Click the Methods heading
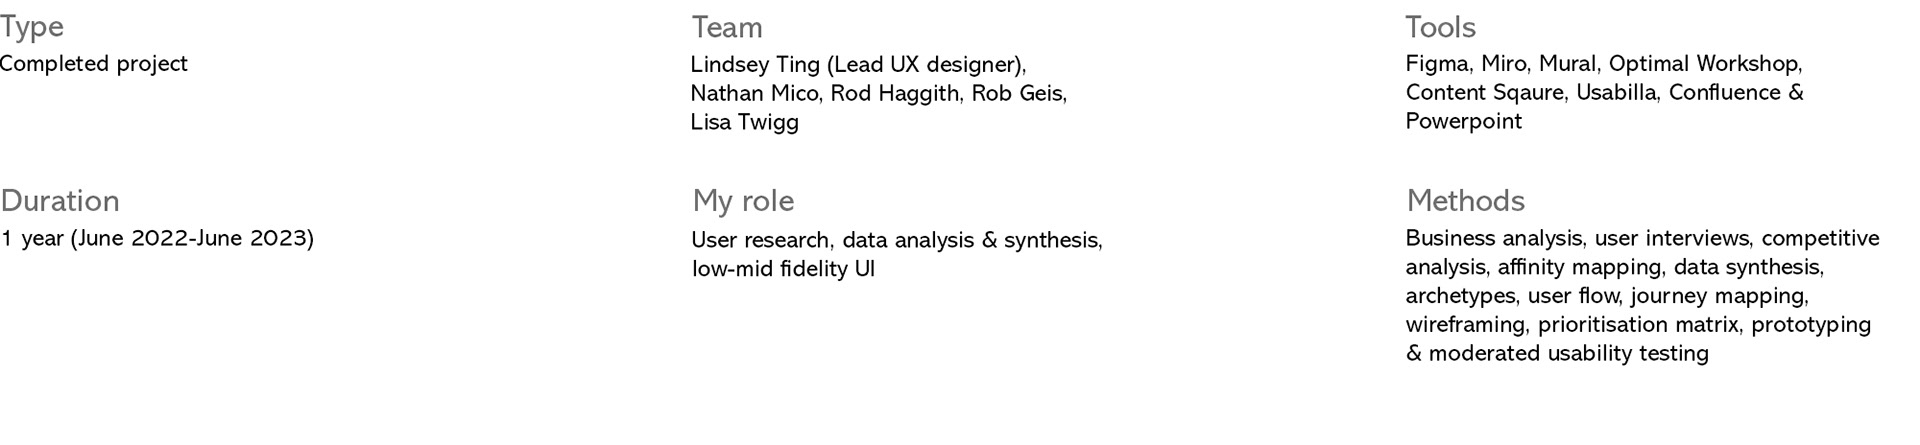 tap(1466, 201)
